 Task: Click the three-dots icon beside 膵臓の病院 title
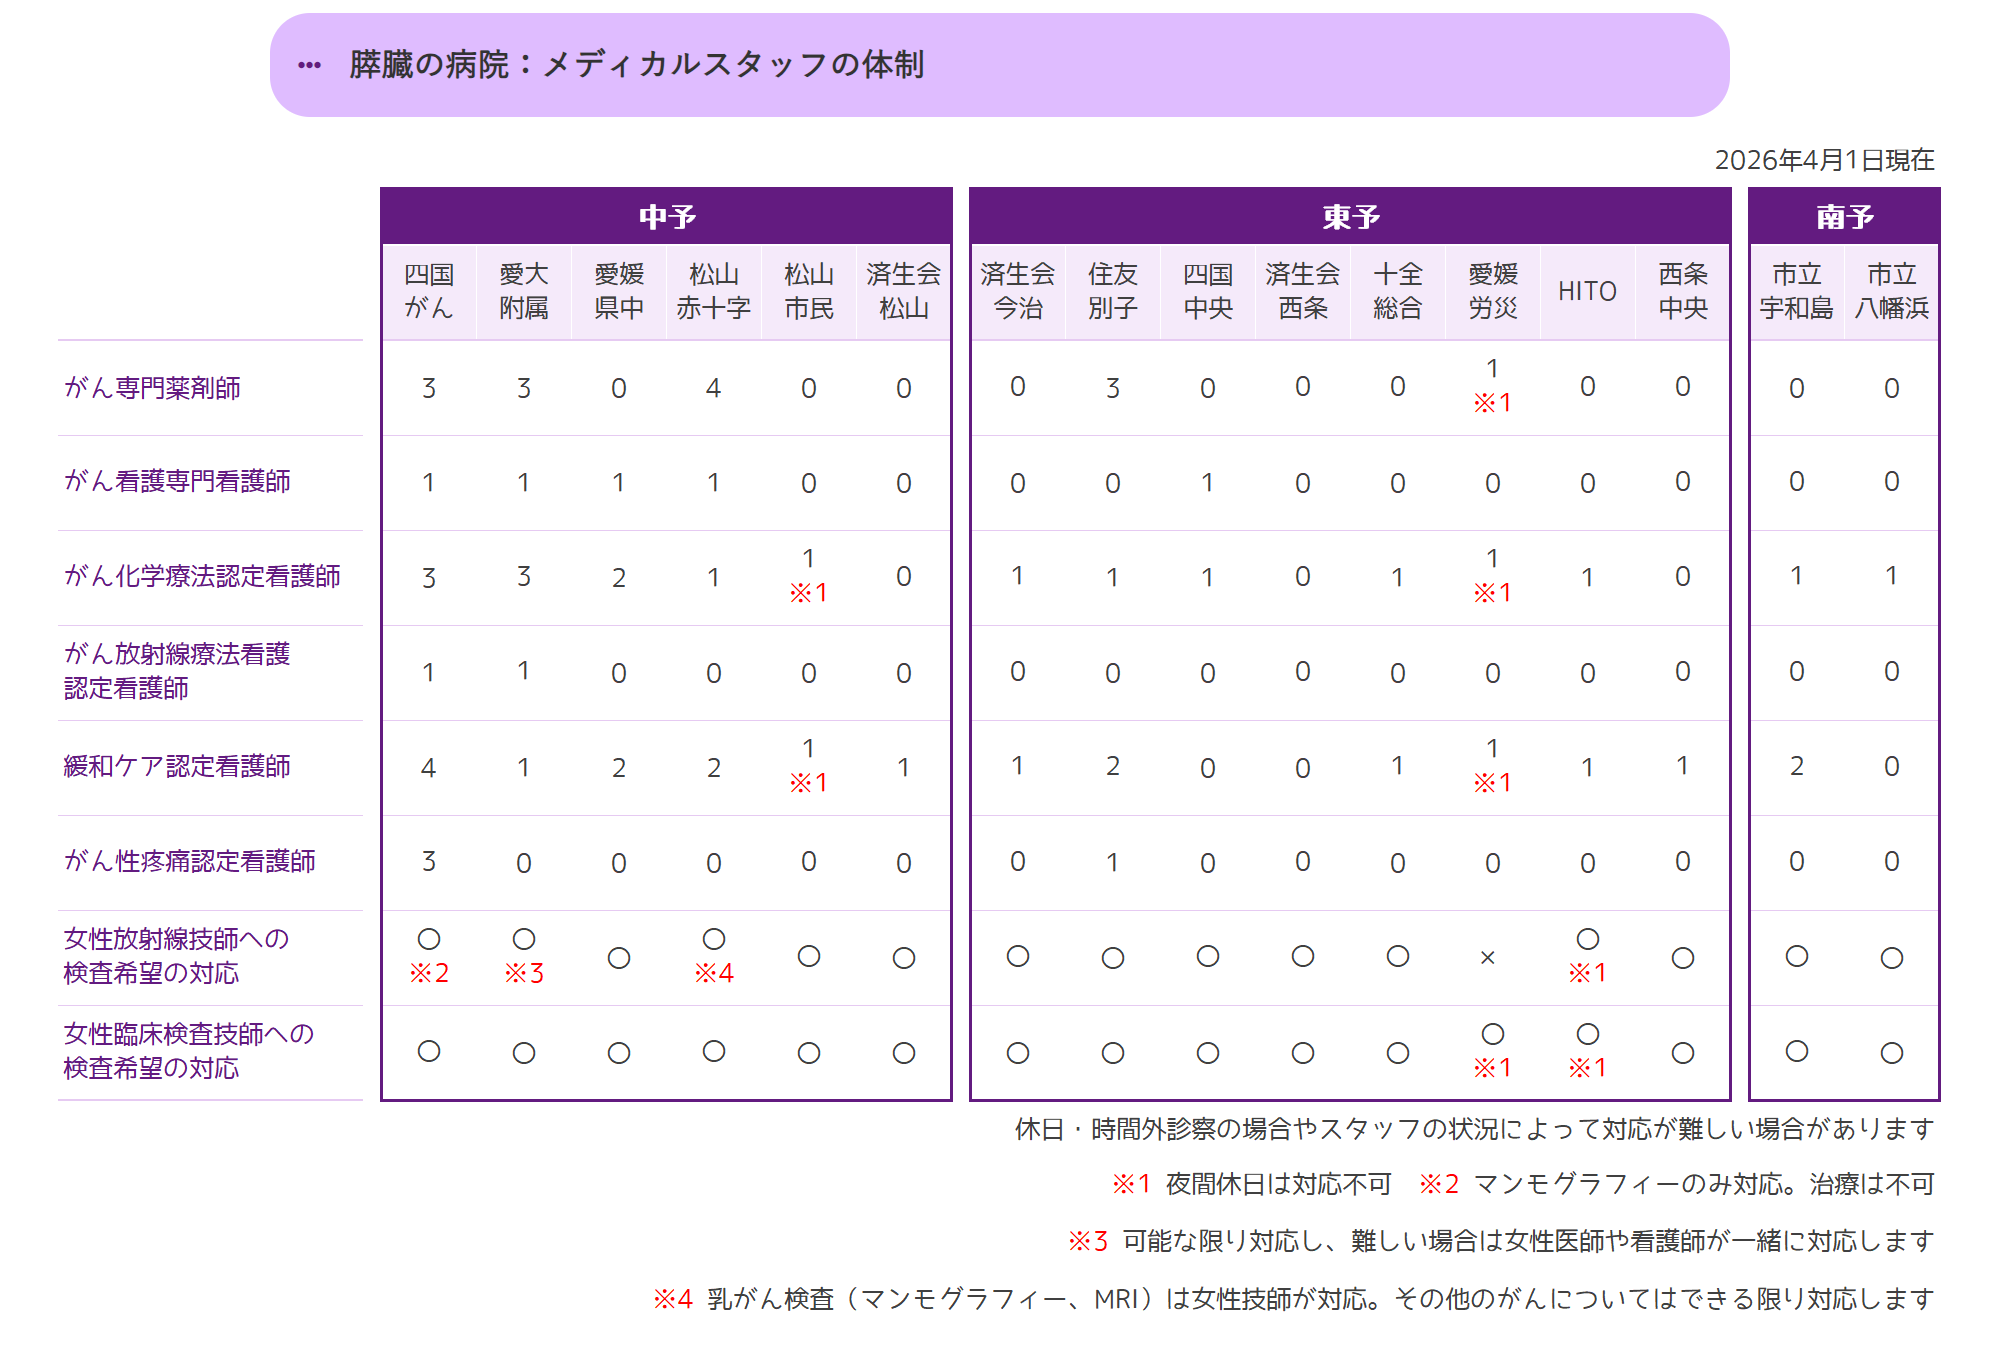(x=309, y=66)
